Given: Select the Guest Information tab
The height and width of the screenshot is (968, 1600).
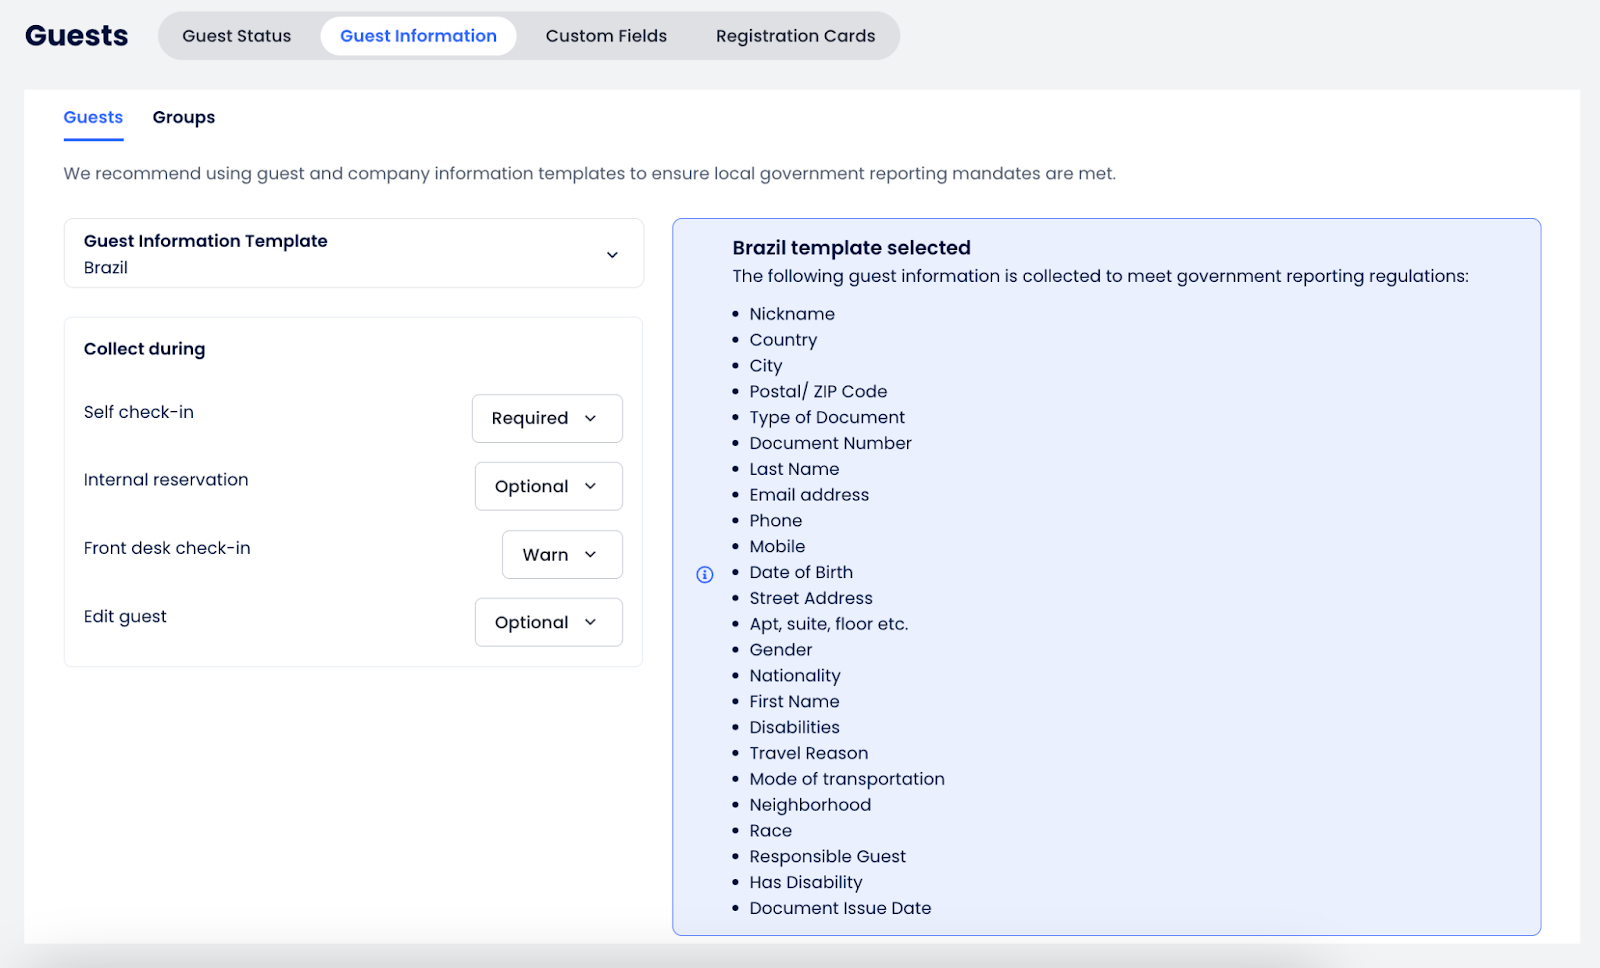Looking at the screenshot, I should (x=418, y=36).
